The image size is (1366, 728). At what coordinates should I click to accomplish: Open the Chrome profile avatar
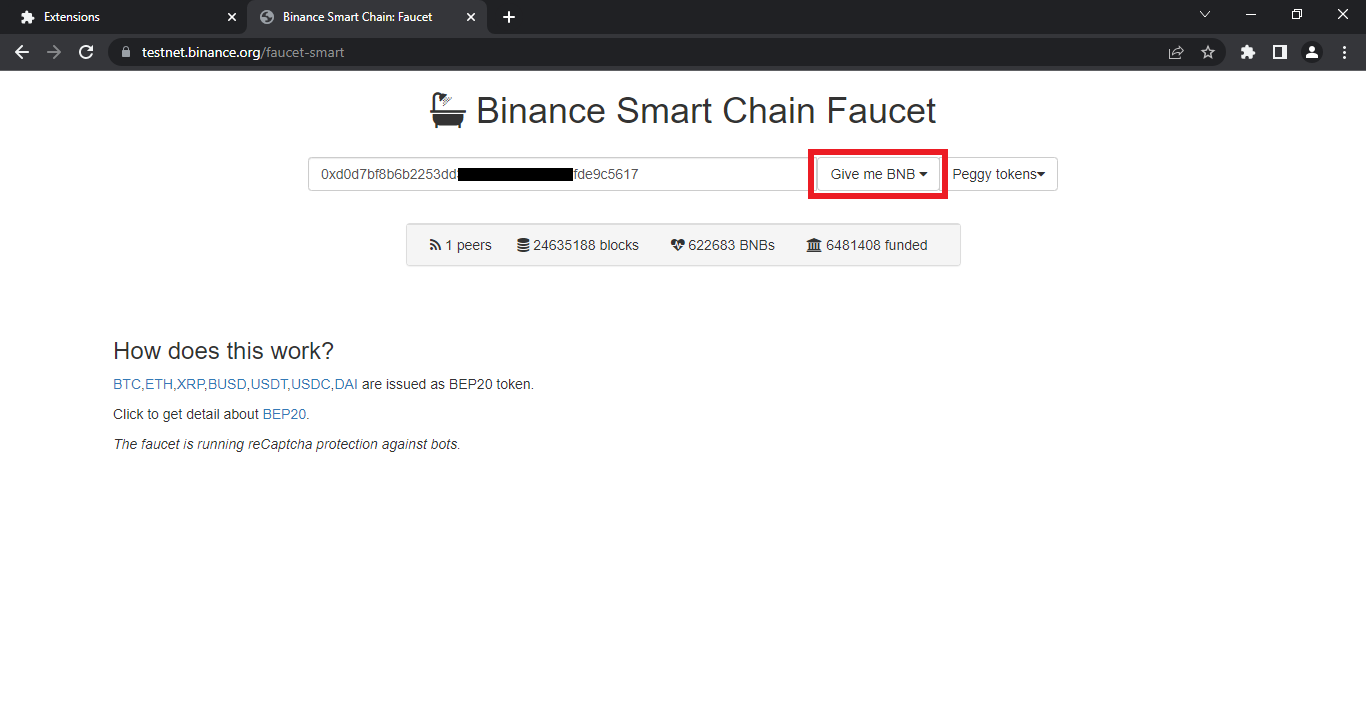(x=1312, y=52)
